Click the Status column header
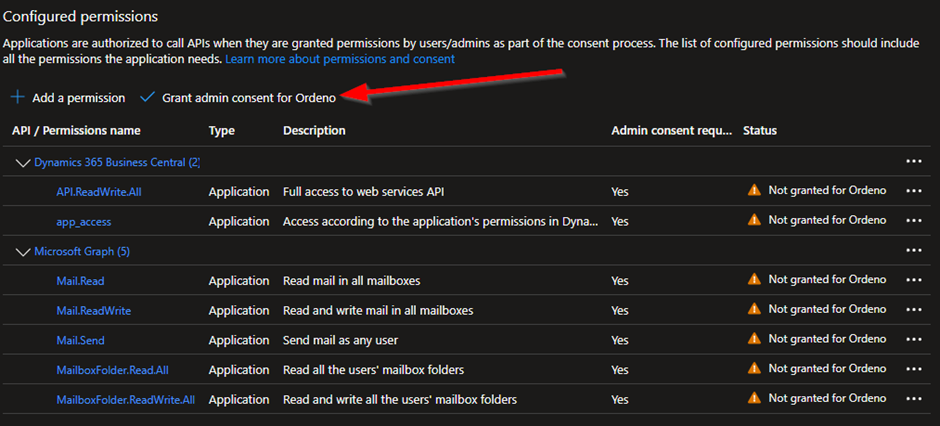940x426 pixels. pyautogui.click(x=760, y=131)
